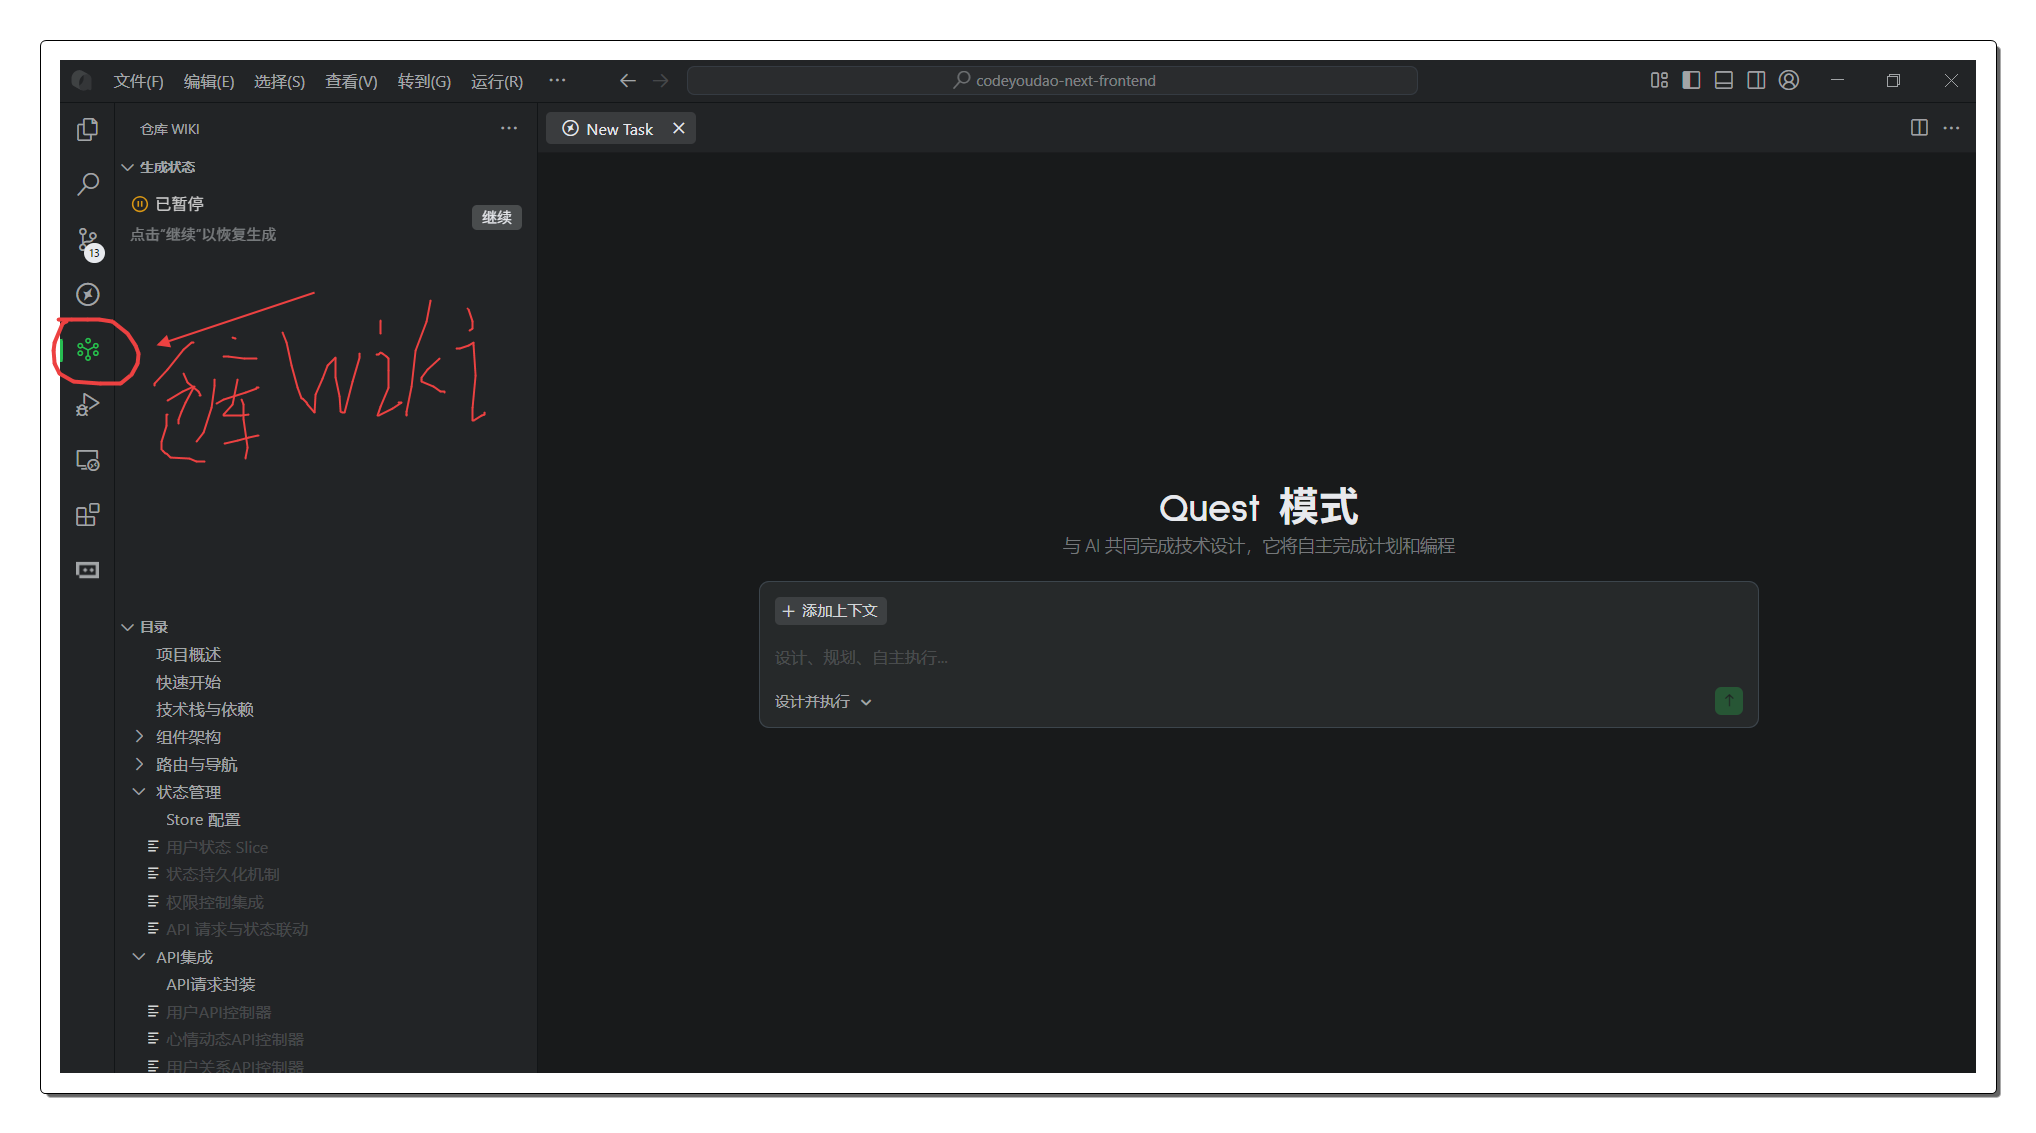Image resolution: width=2036 pixels, height=1133 pixels.
Task: Open Remote Explorer monitor icon
Action: click(x=88, y=460)
